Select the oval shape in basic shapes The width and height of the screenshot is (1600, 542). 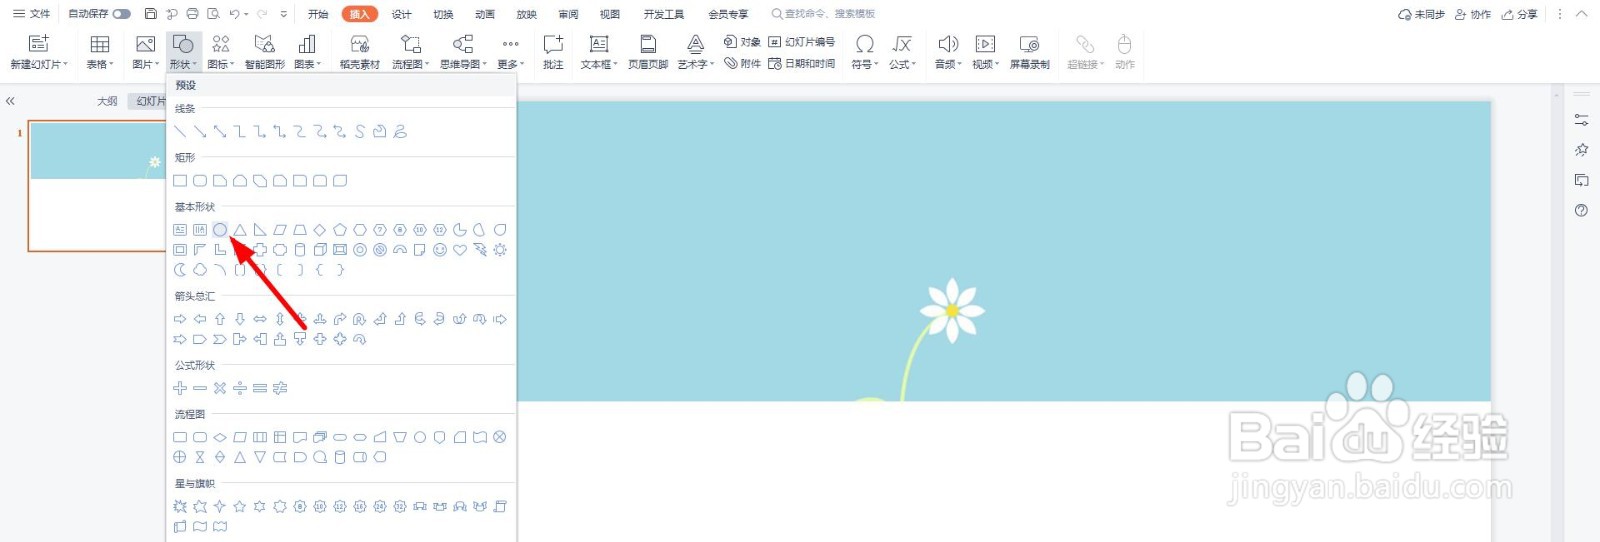click(220, 230)
